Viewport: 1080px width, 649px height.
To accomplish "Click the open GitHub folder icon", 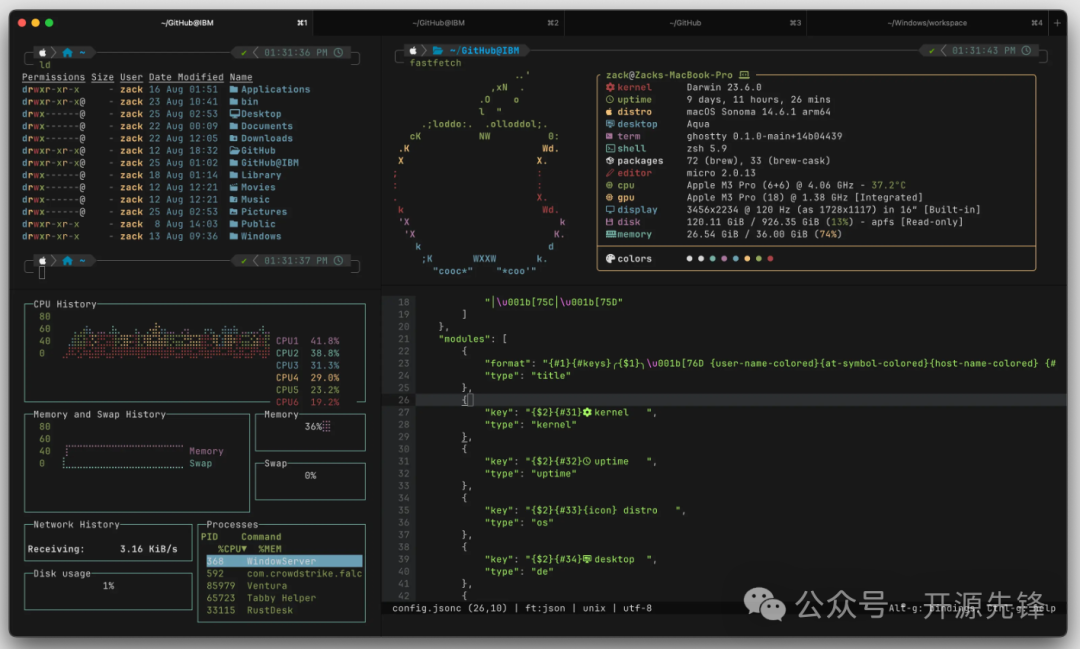I will pyautogui.click(x=234, y=150).
